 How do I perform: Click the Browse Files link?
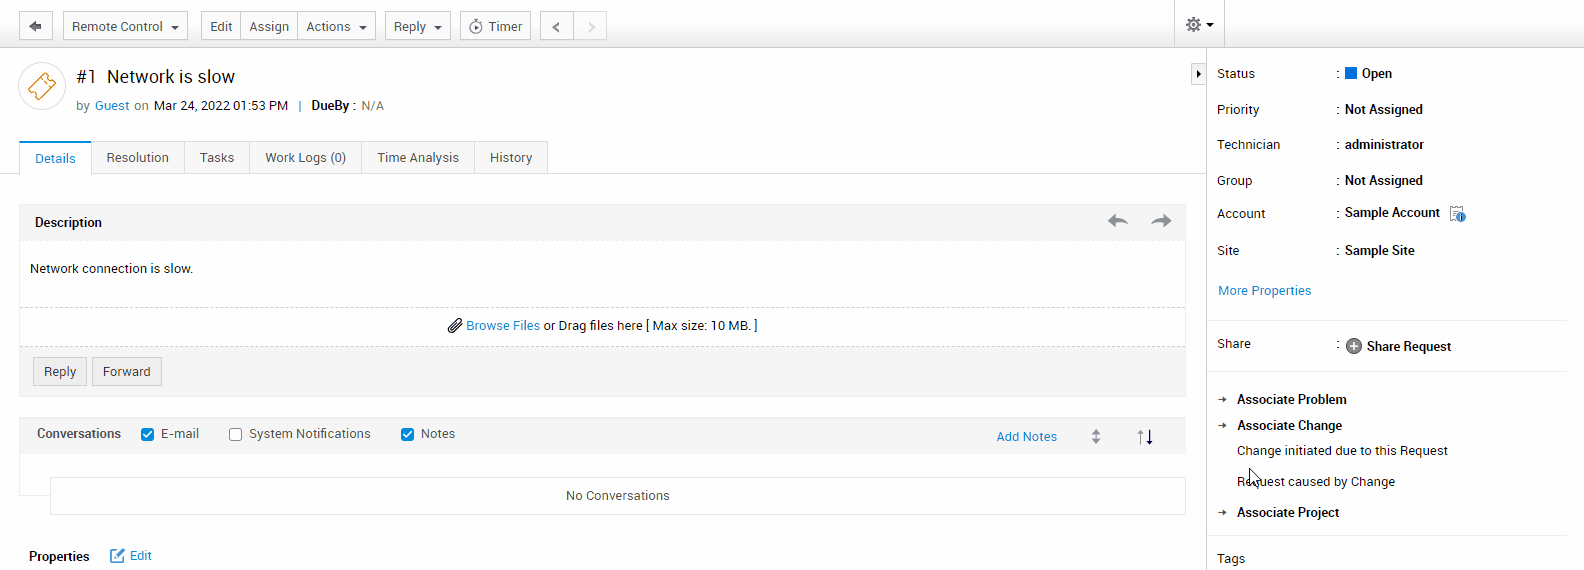(502, 326)
